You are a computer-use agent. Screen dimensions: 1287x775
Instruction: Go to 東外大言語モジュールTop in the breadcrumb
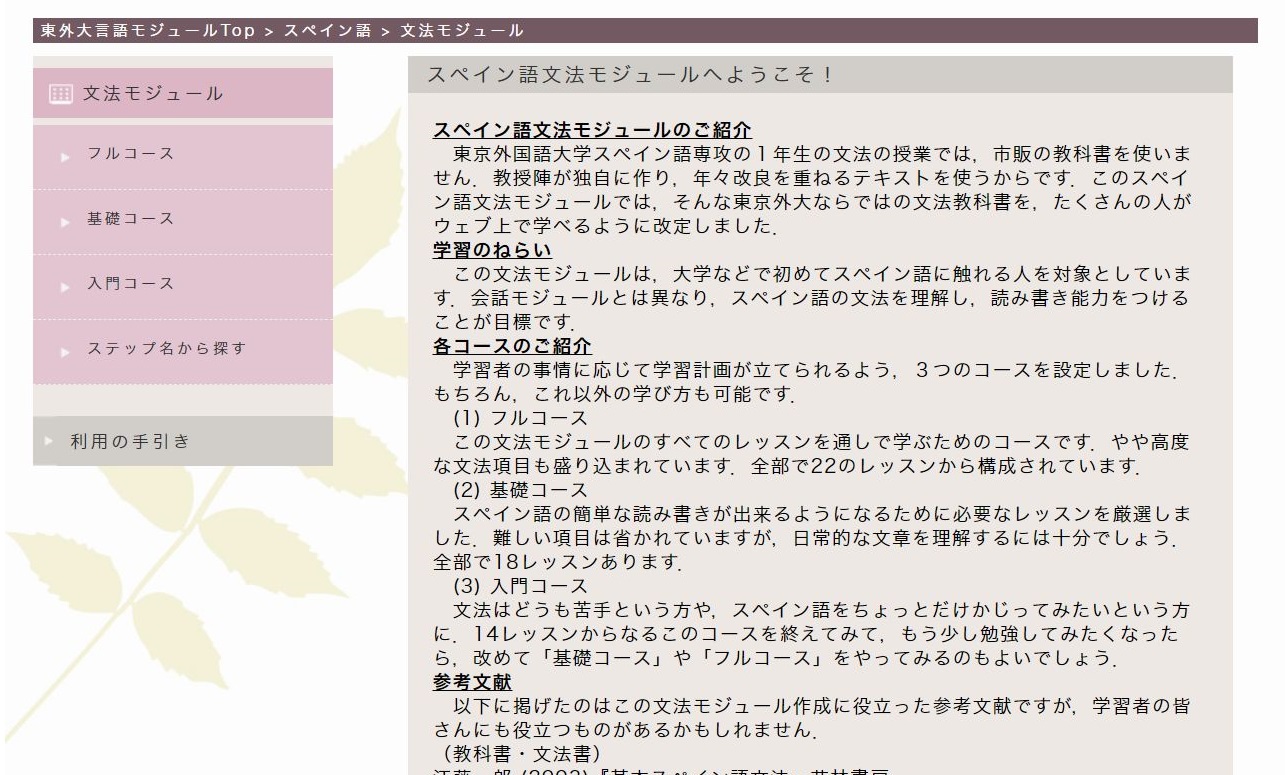point(148,31)
